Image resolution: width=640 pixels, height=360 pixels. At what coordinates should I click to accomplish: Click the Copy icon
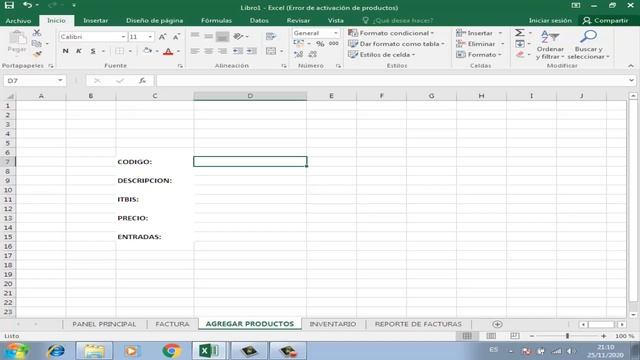(37, 43)
